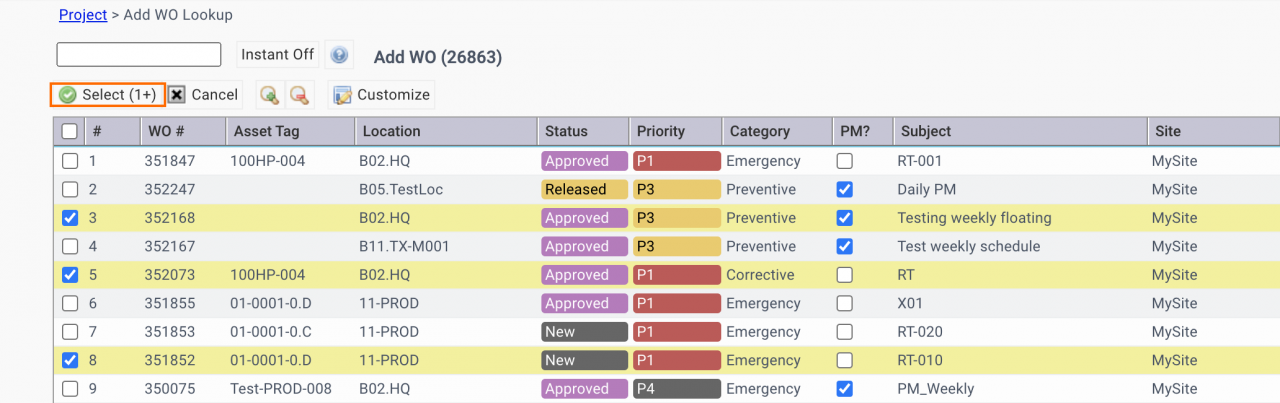
Task: Click the gray P4 priority badge
Action: coord(676,389)
